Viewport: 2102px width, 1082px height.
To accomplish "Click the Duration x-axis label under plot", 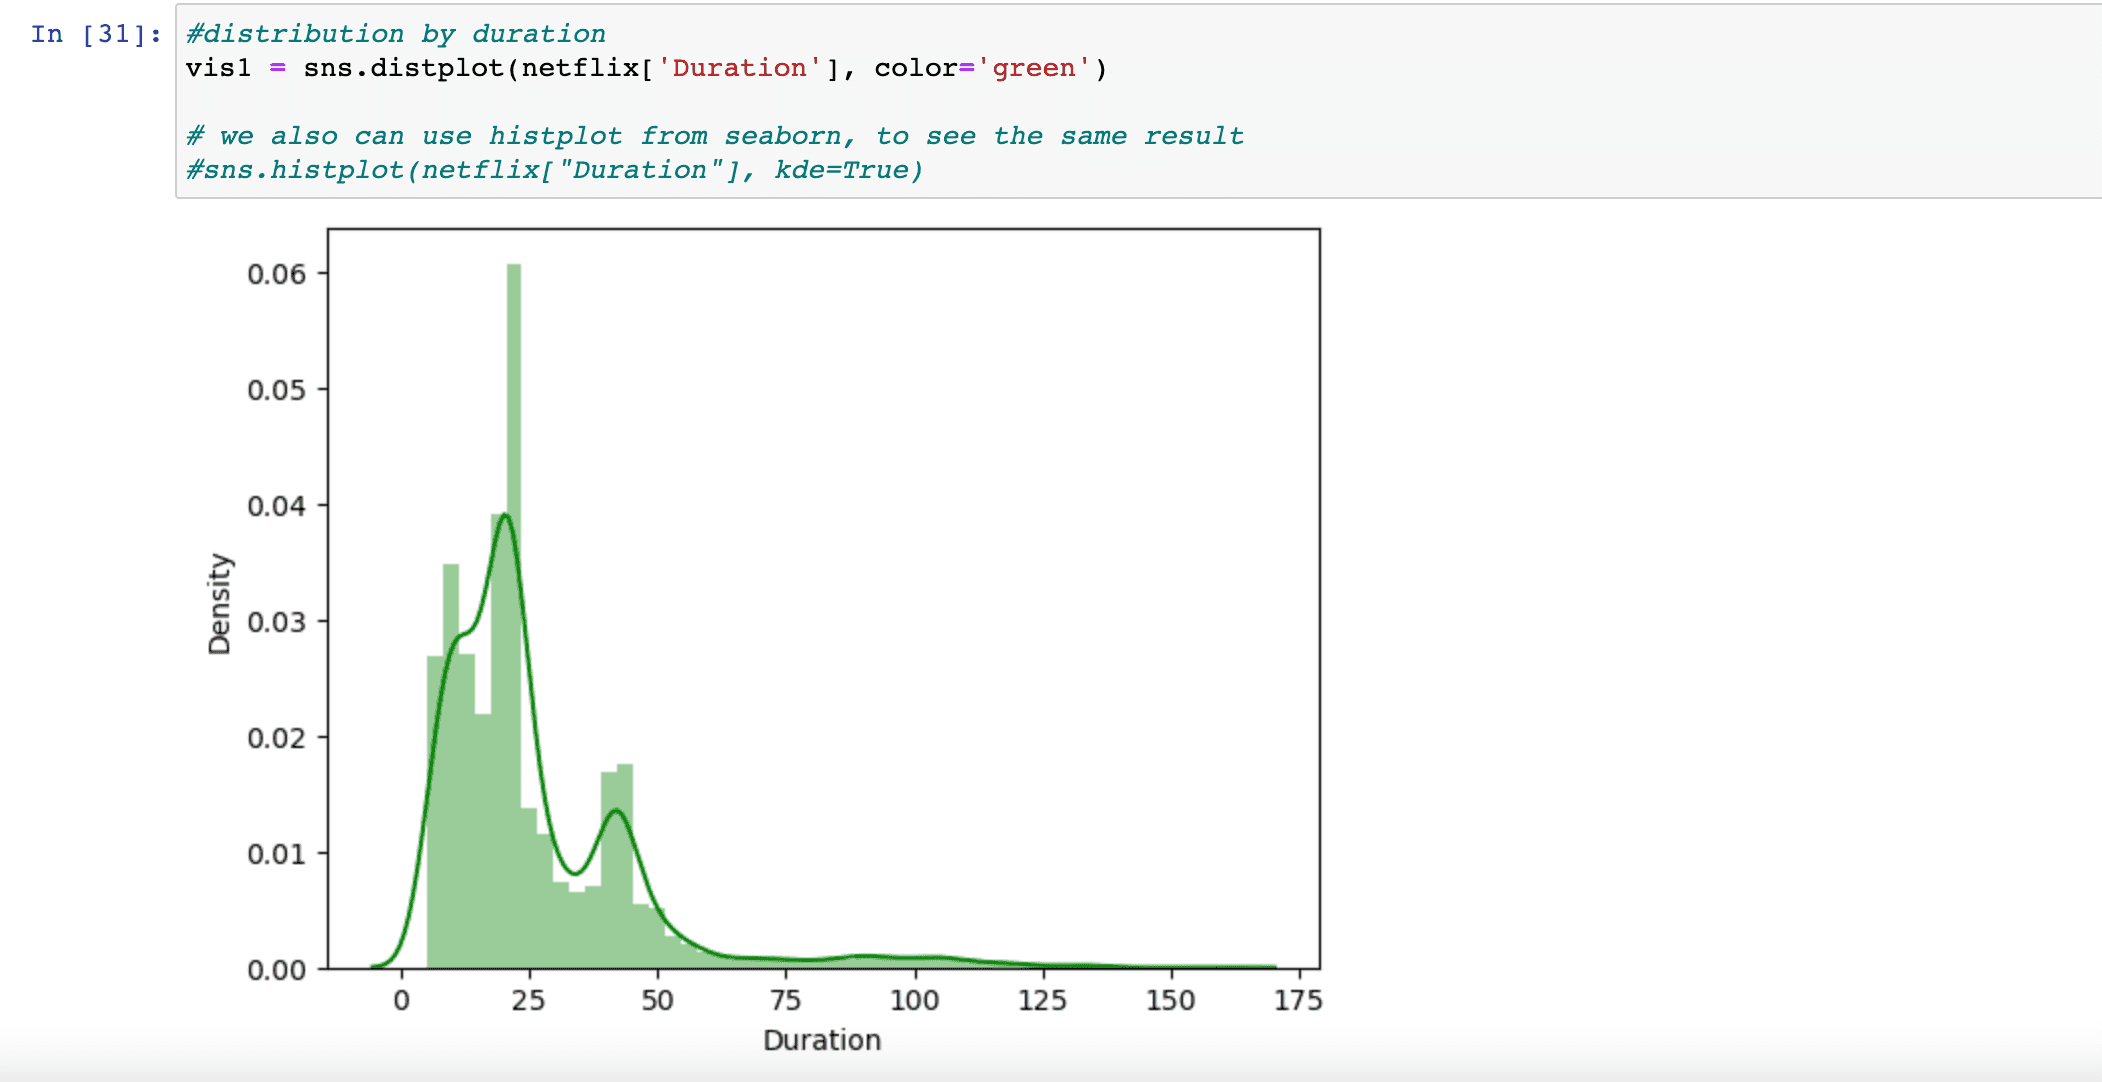I will (x=821, y=1040).
